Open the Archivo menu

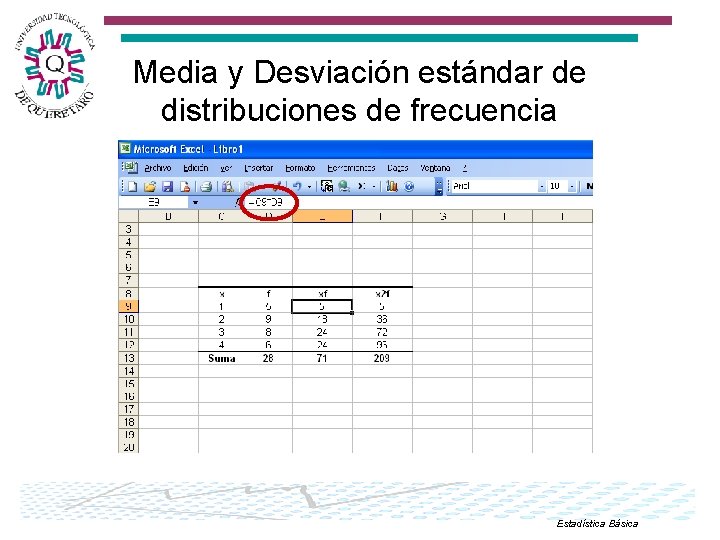tap(158, 168)
